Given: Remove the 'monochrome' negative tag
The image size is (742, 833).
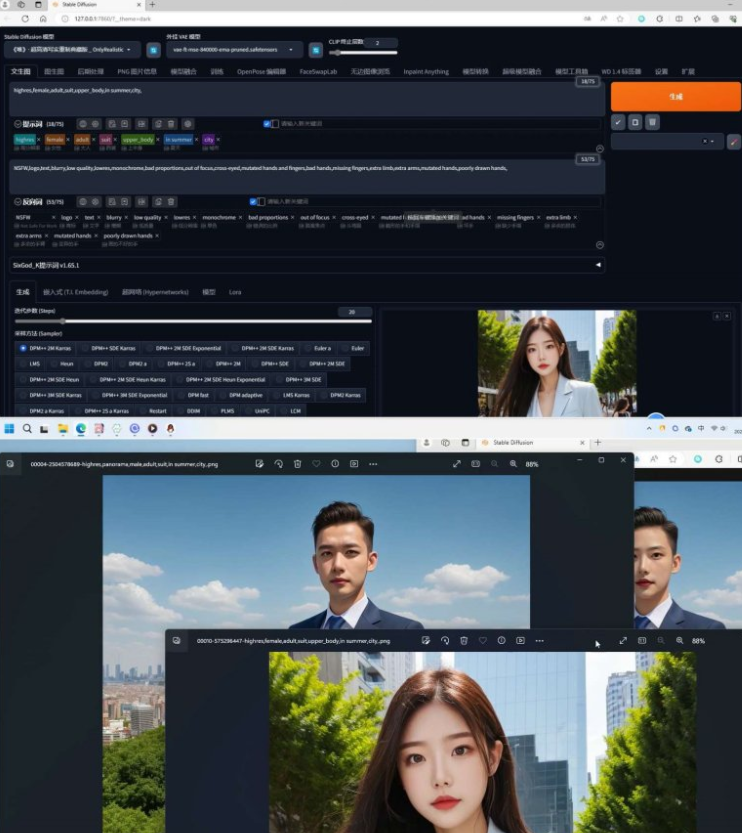Looking at the screenshot, I should 240,217.
